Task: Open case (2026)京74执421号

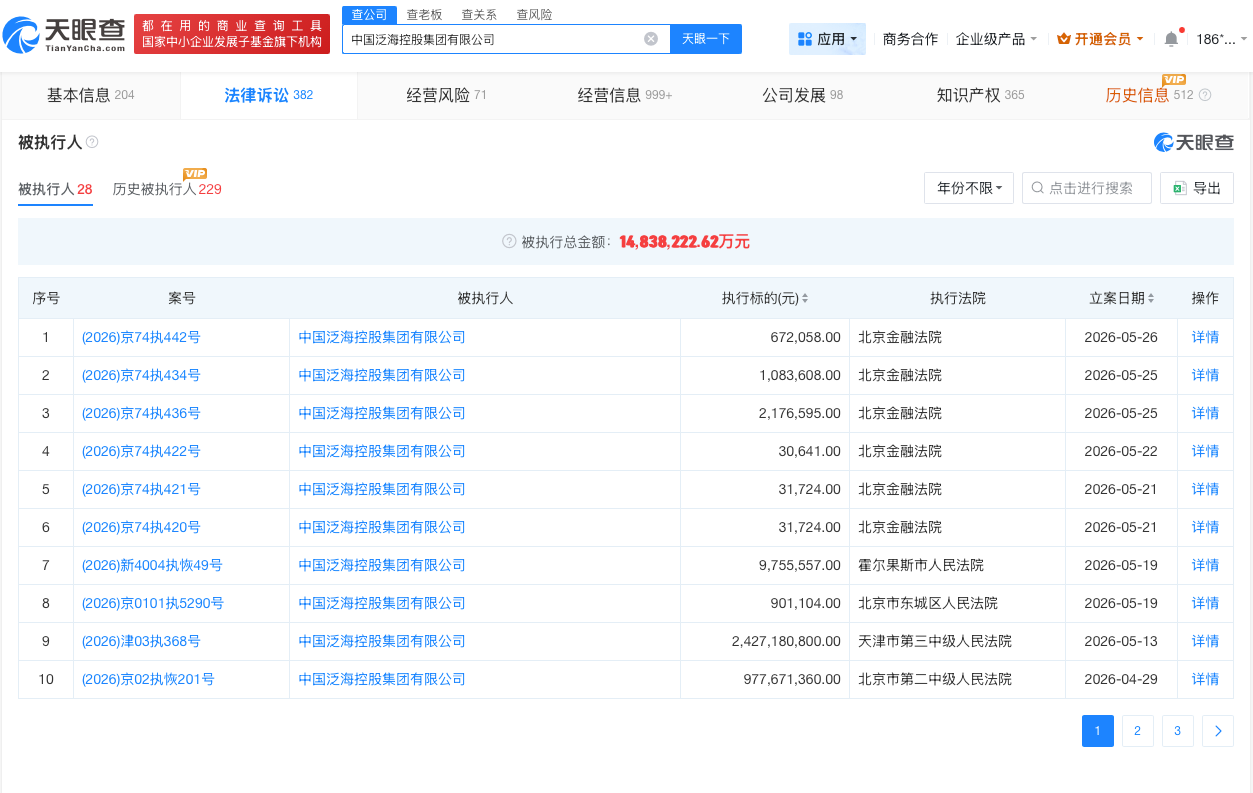Action: tap(141, 489)
